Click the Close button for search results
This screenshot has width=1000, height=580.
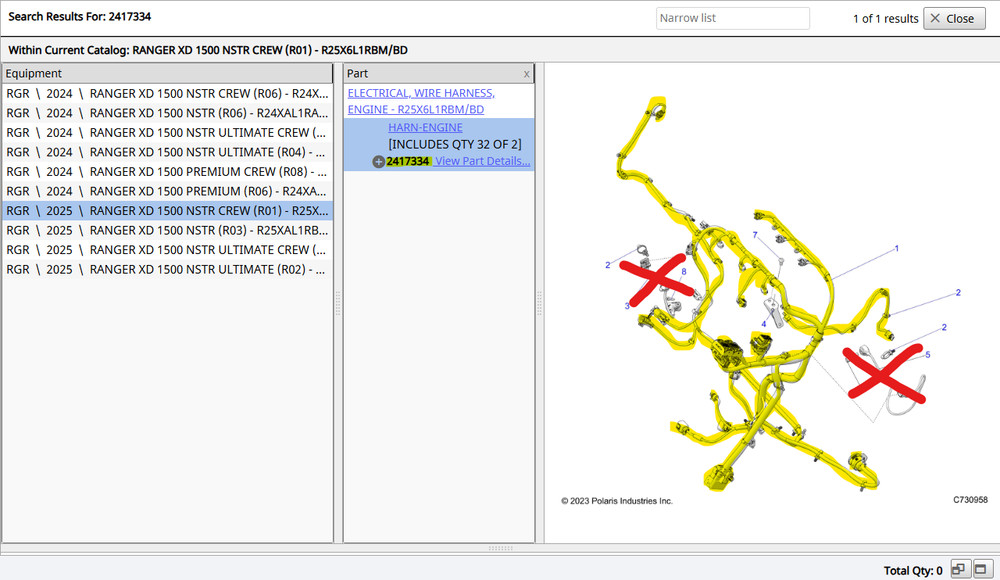click(x=954, y=19)
